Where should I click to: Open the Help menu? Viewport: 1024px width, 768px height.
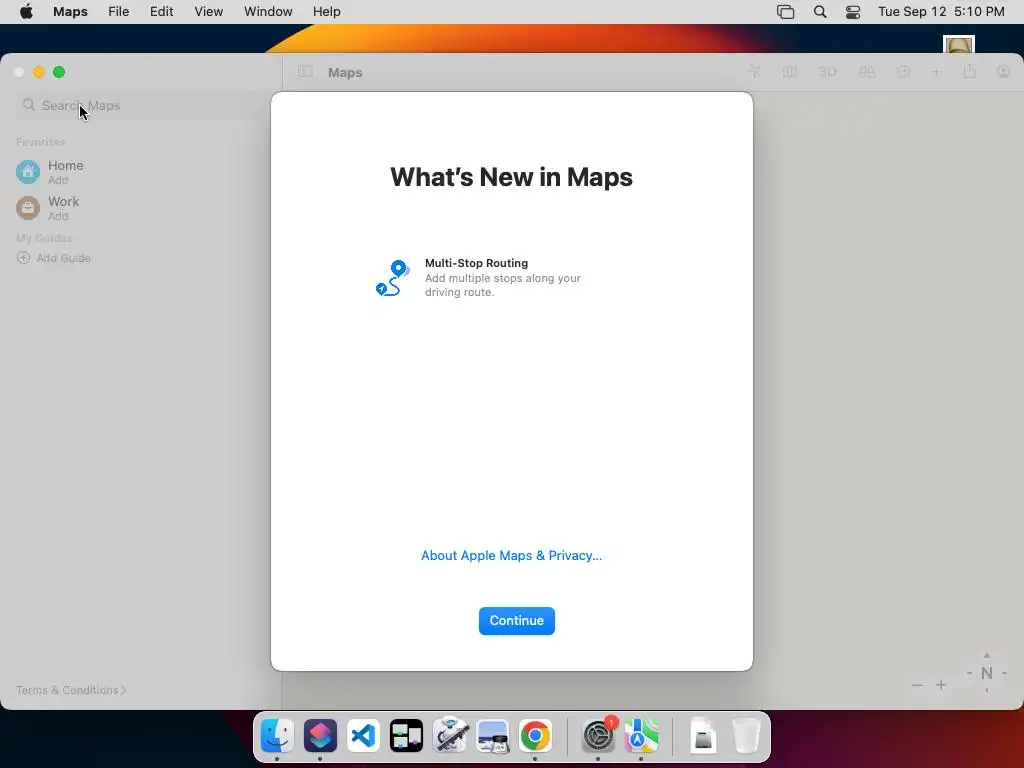327,12
